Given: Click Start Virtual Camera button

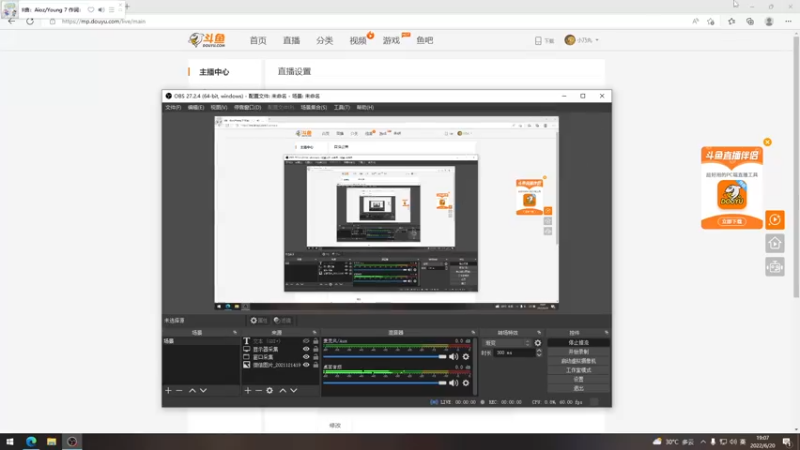Looking at the screenshot, I should pos(578,361).
